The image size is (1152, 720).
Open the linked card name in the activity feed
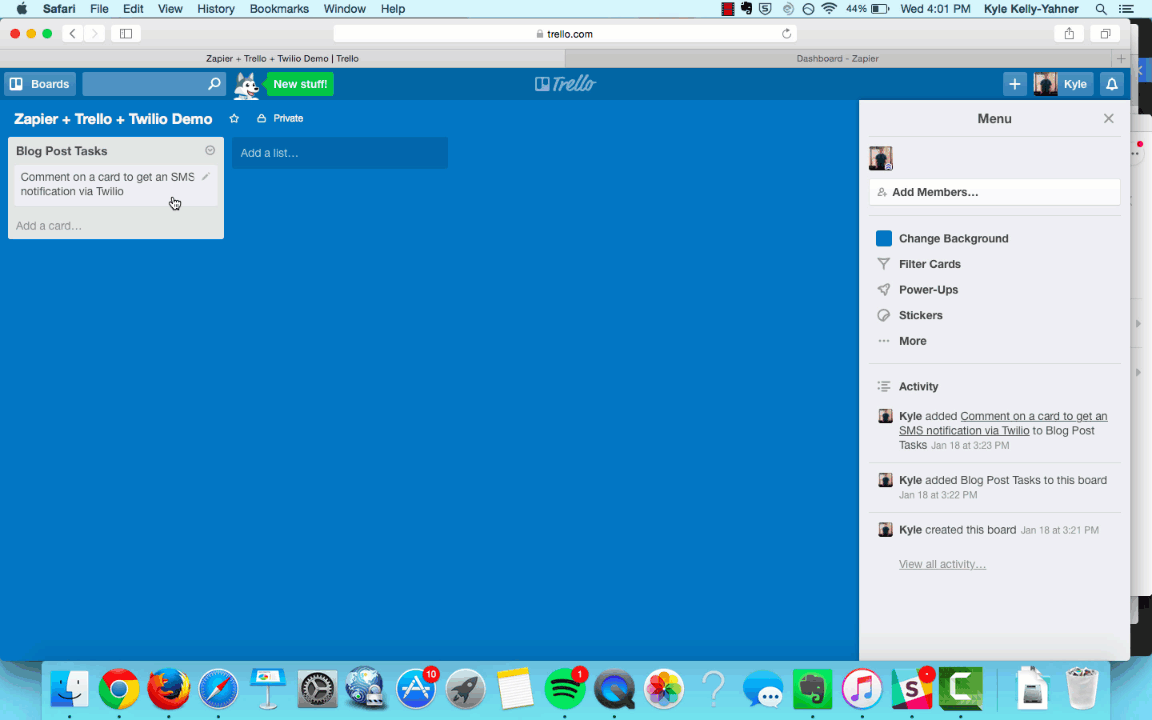pyautogui.click(x=1003, y=423)
